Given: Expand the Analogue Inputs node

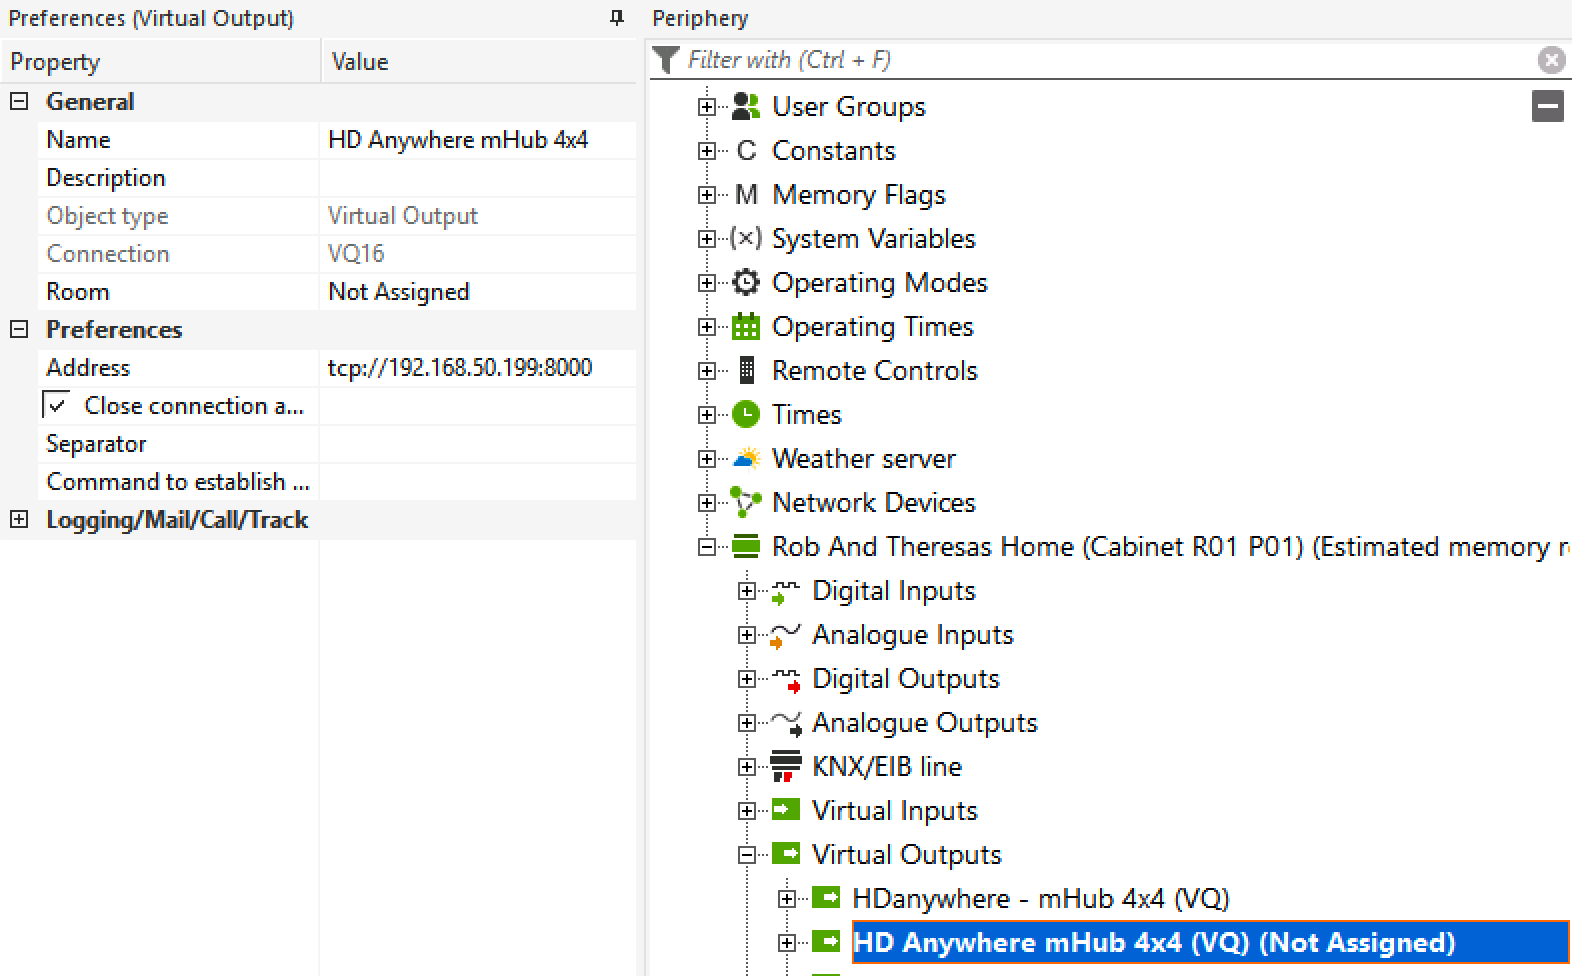Looking at the screenshot, I should click(x=747, y=635).
